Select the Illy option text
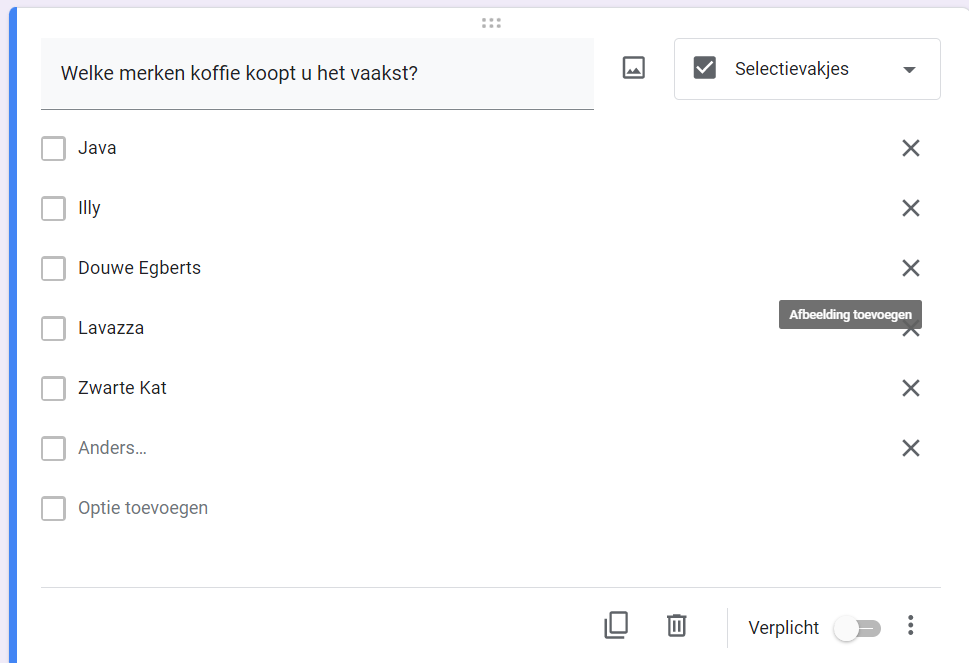Screen dimensions: 969x663 coord(89,208)
